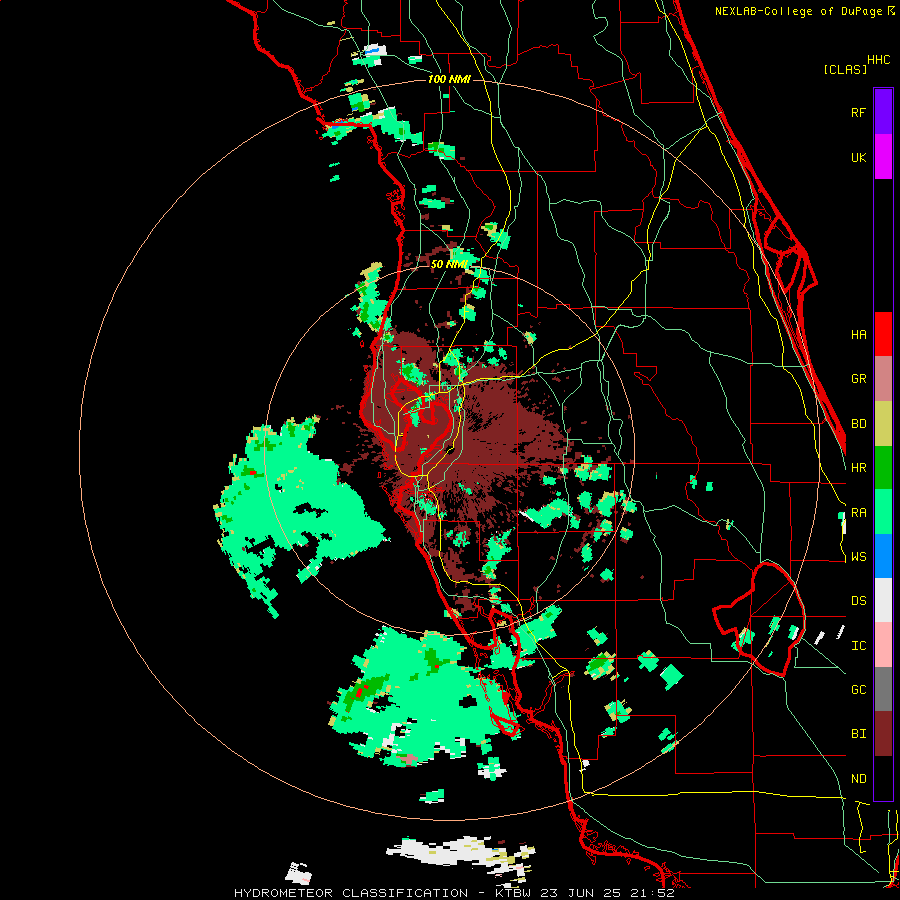Screen dimensions: 900x900
Task: Click the UK legend label
Action: coord(858,157)
